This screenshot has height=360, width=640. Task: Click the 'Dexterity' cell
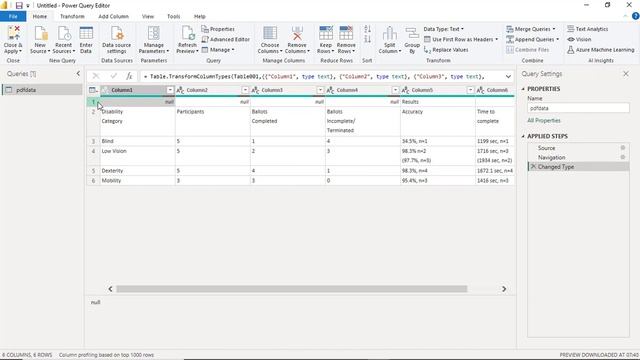coord(138,171)
